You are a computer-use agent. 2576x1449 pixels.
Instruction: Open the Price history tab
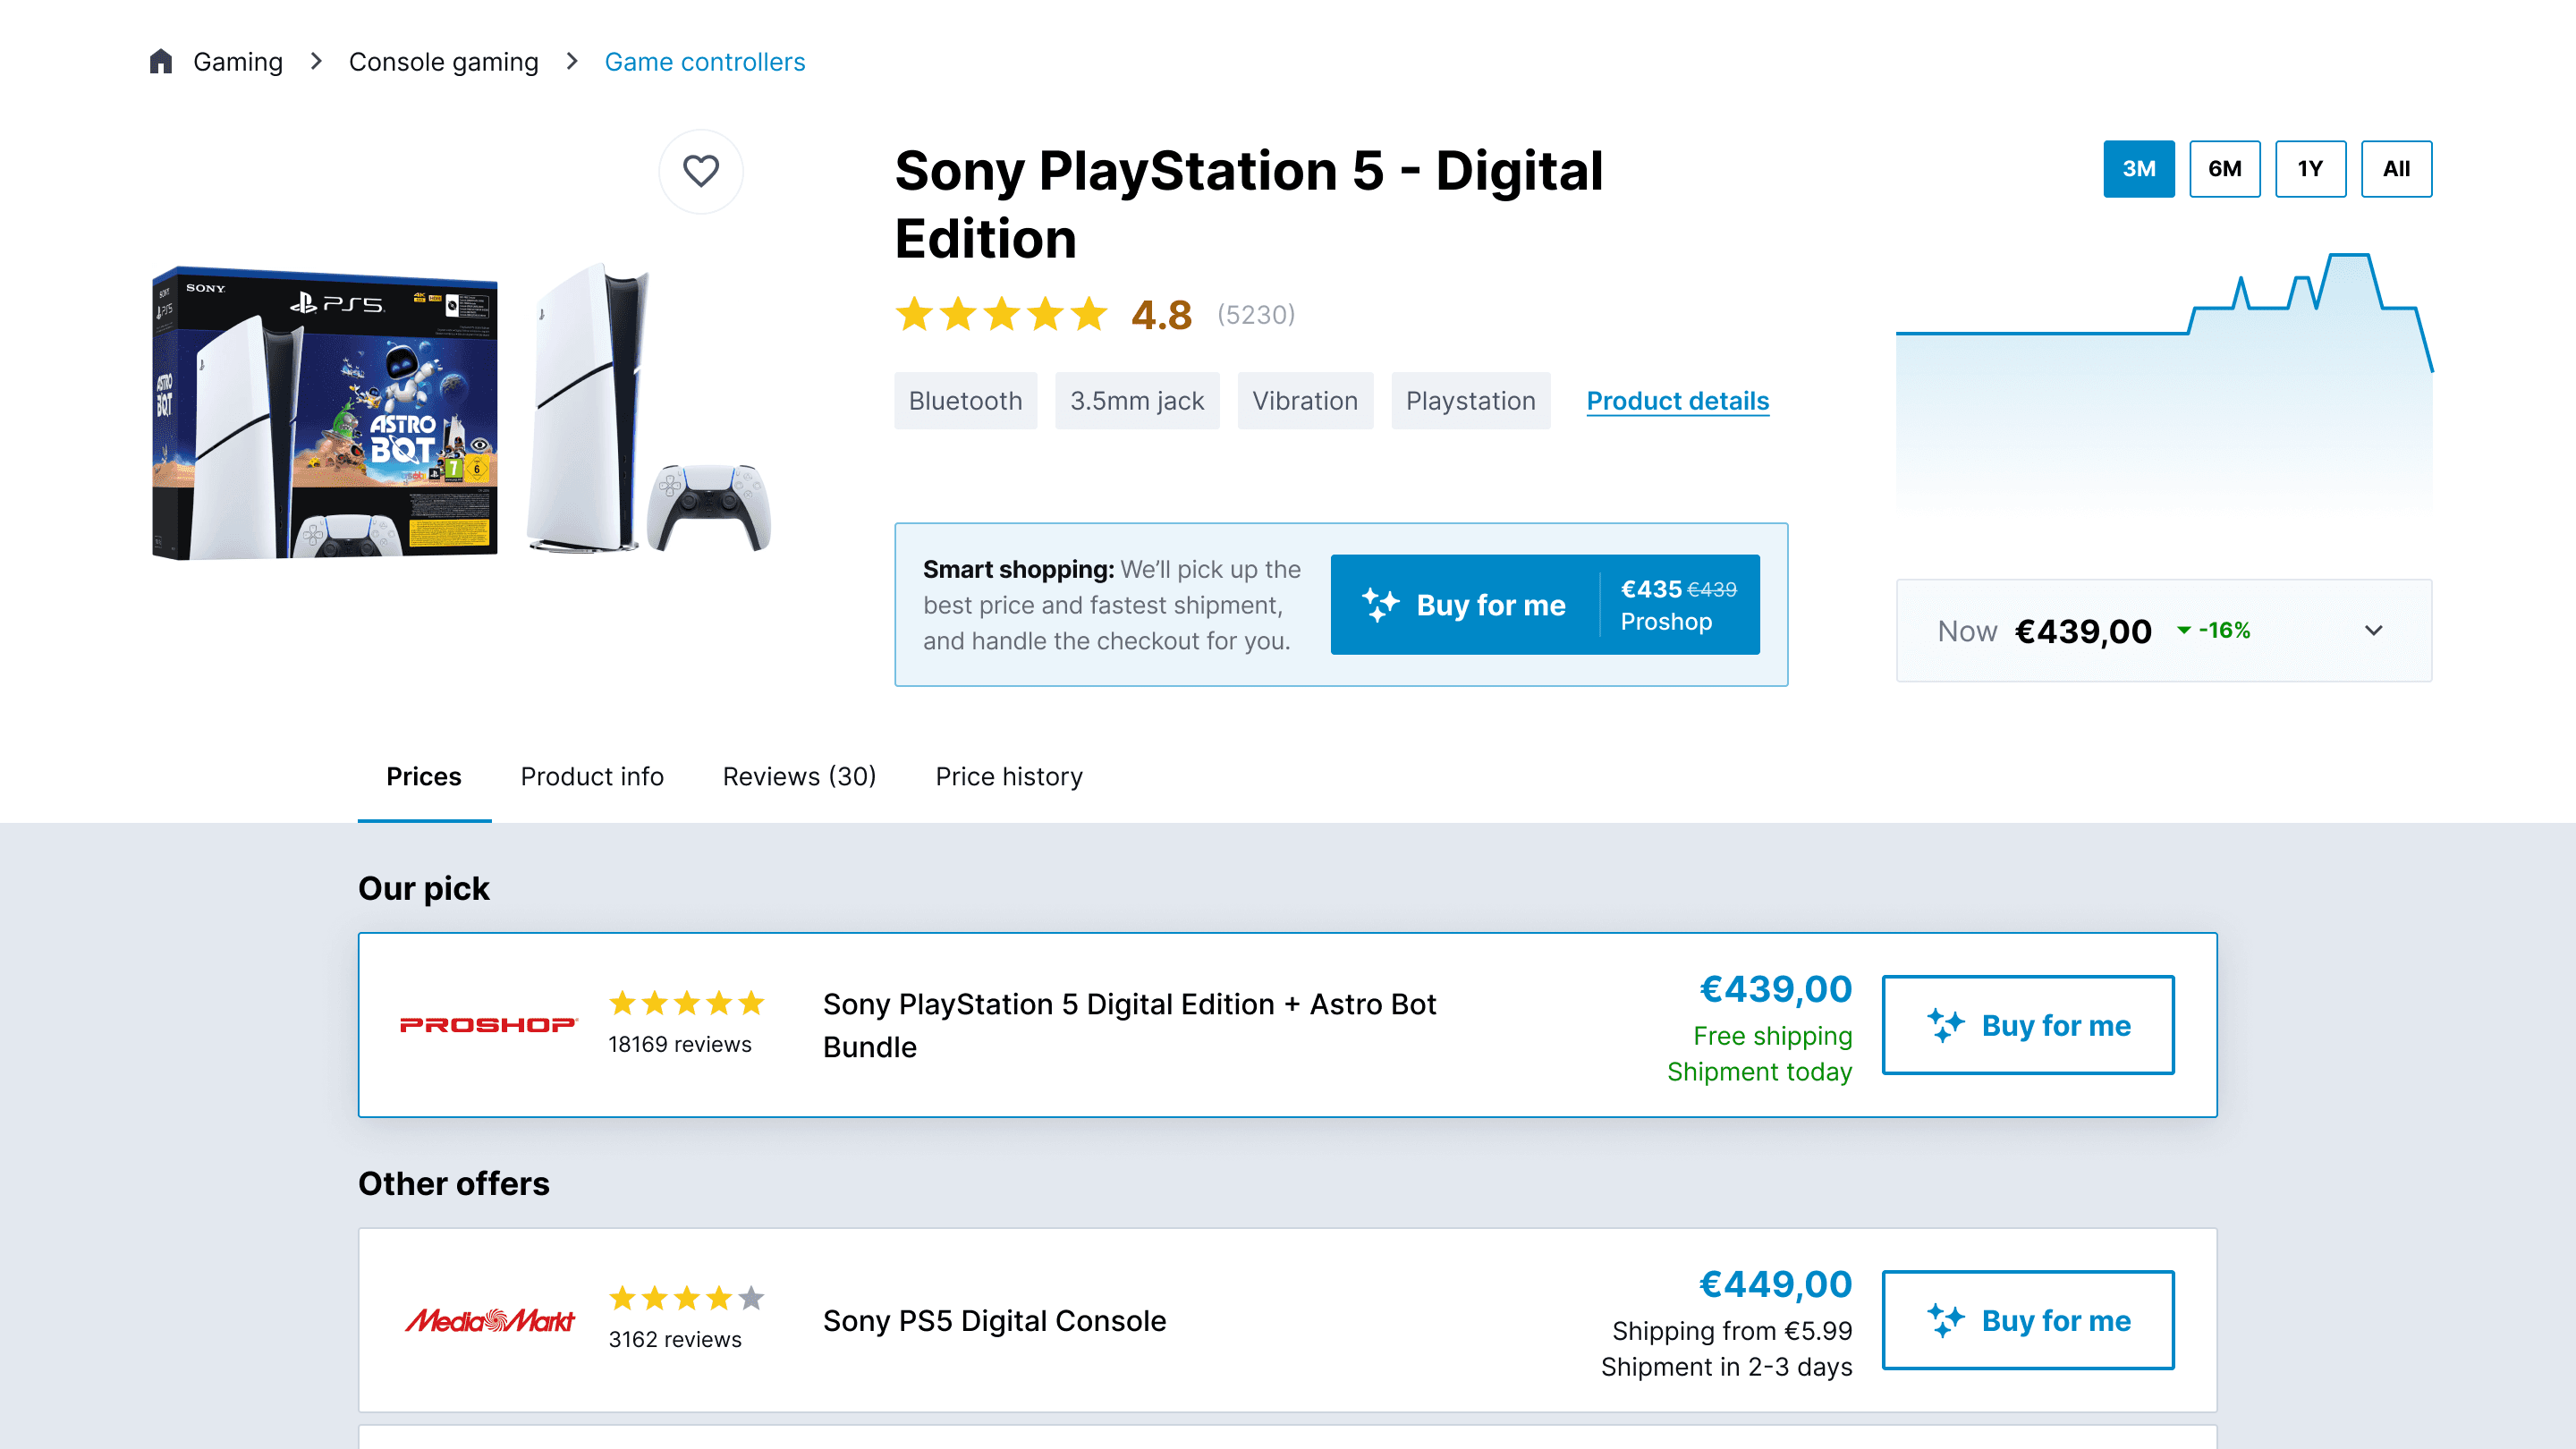click(1009, 776)
